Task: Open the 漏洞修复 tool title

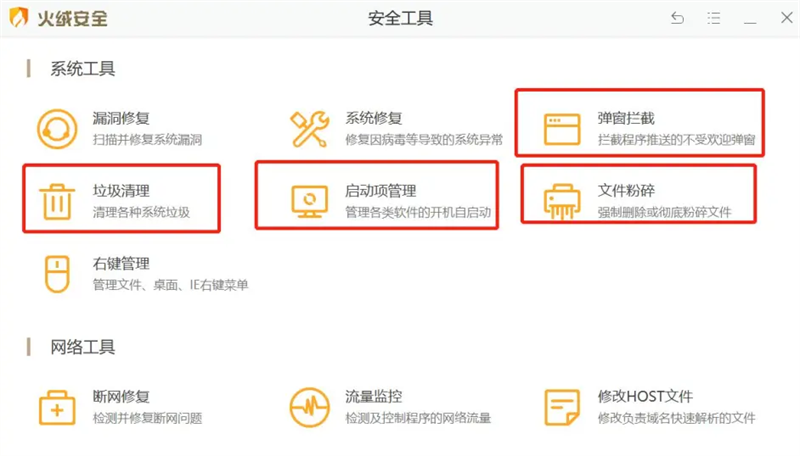Action: [121, 118]
